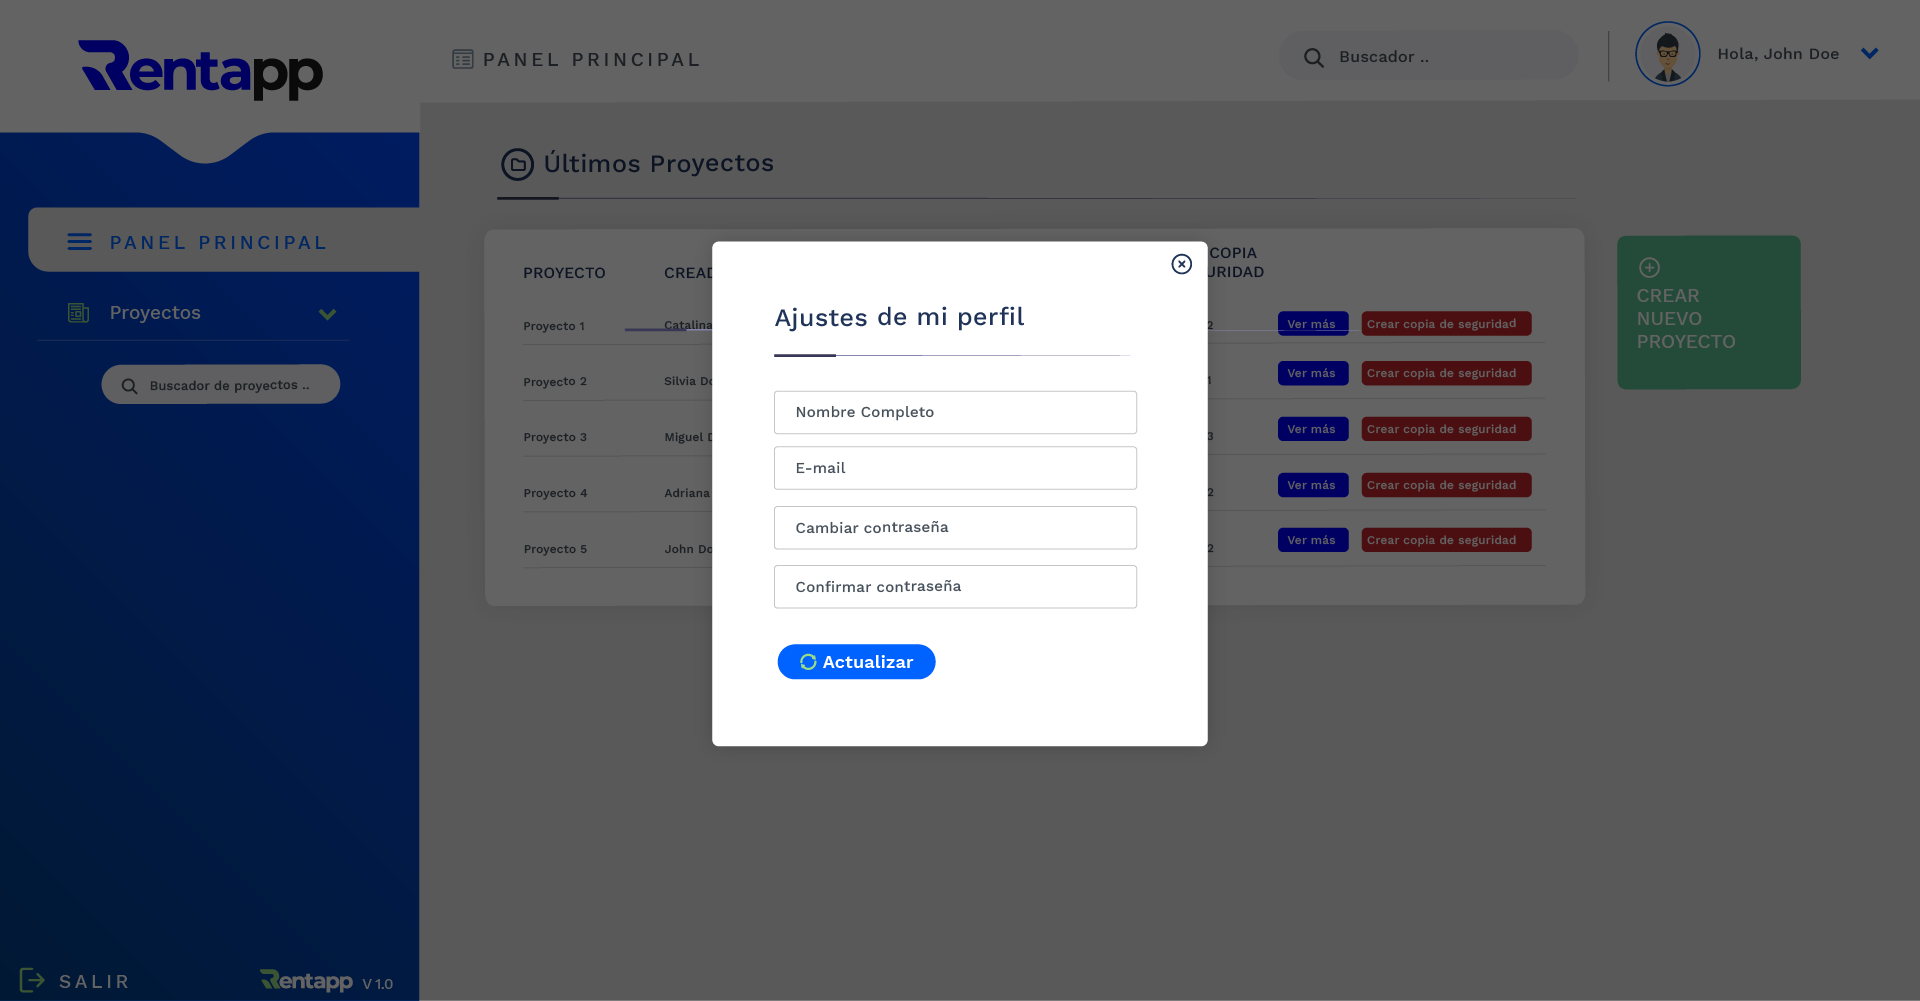
Task: Click Ver más for Proyecto 1
Action: pyautogui.click(x=1311, y=324)
